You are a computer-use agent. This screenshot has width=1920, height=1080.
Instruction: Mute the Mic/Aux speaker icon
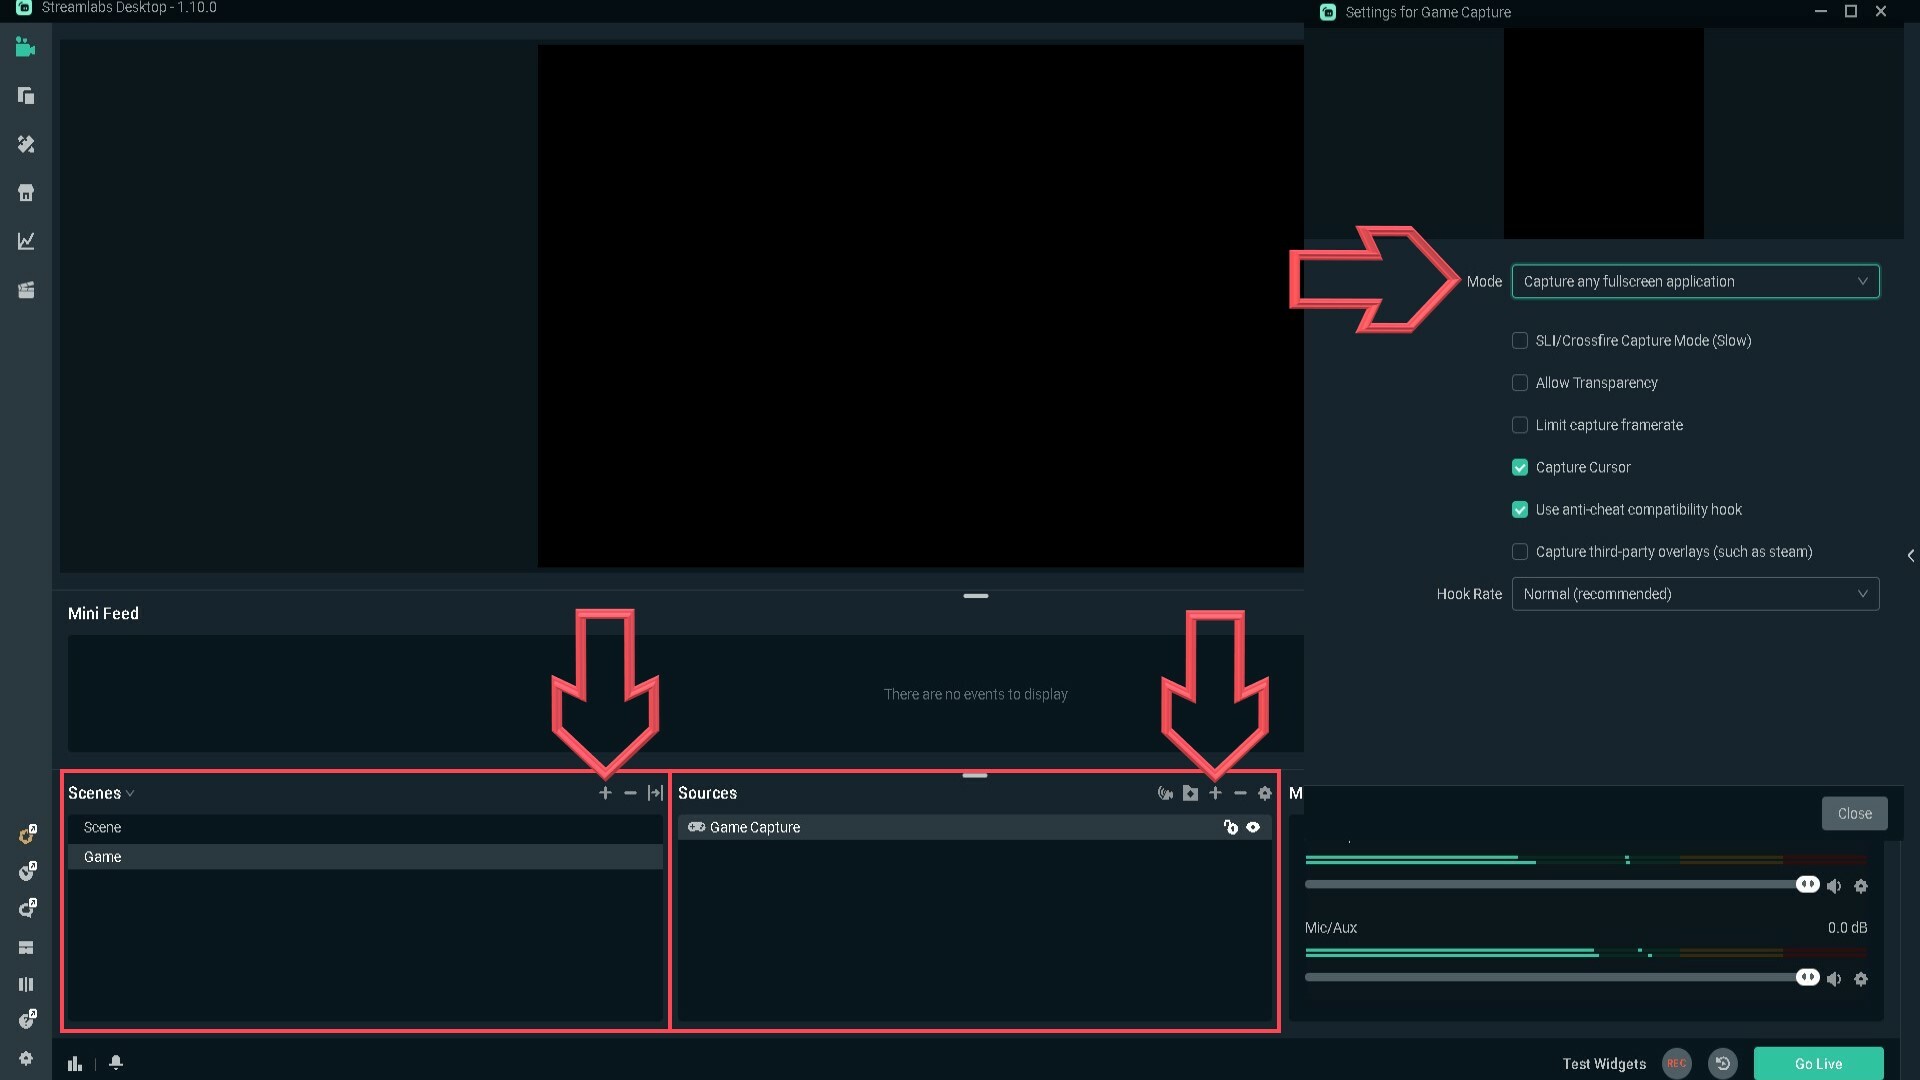[x=1834, y=979]
